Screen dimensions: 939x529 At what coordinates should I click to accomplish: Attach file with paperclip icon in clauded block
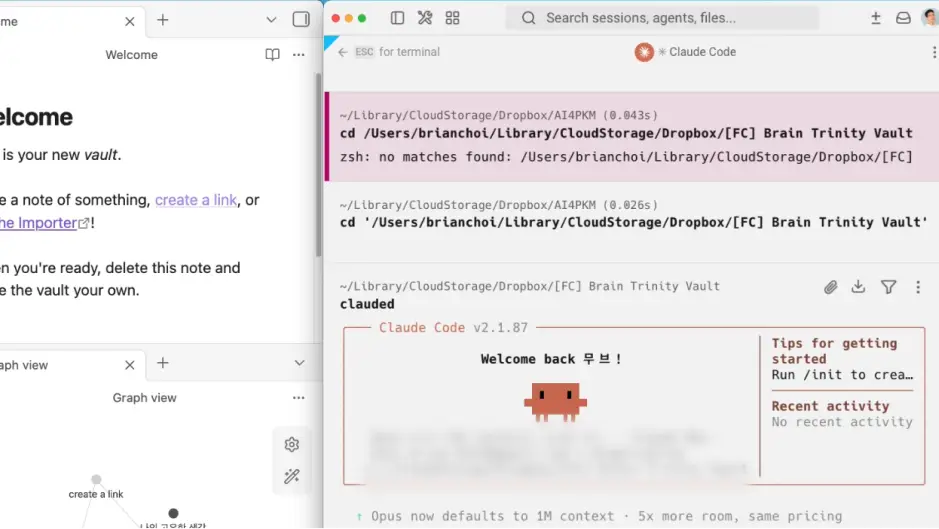tap(830, 287)
